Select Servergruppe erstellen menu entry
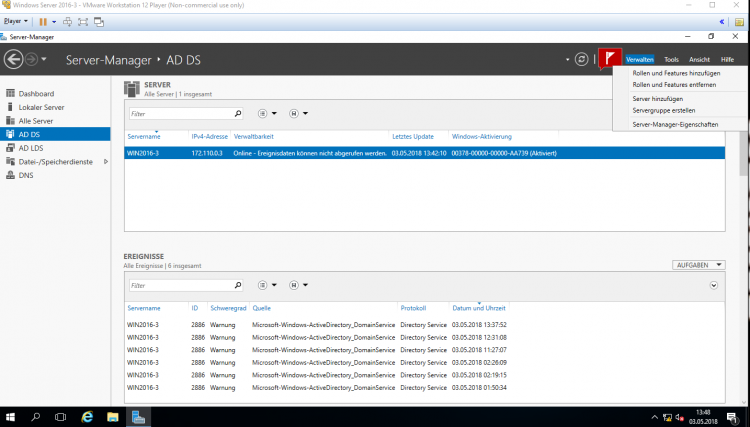Screen dimensions: 750x427 (664, 110)
